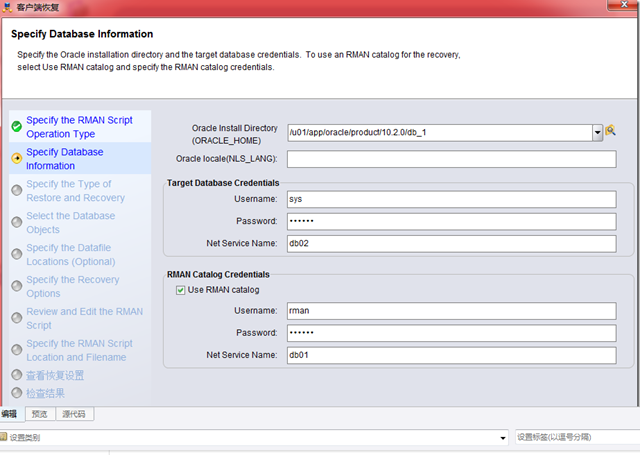
Task: Open the 检查结果 step
Action: click(x=45, y=393)
